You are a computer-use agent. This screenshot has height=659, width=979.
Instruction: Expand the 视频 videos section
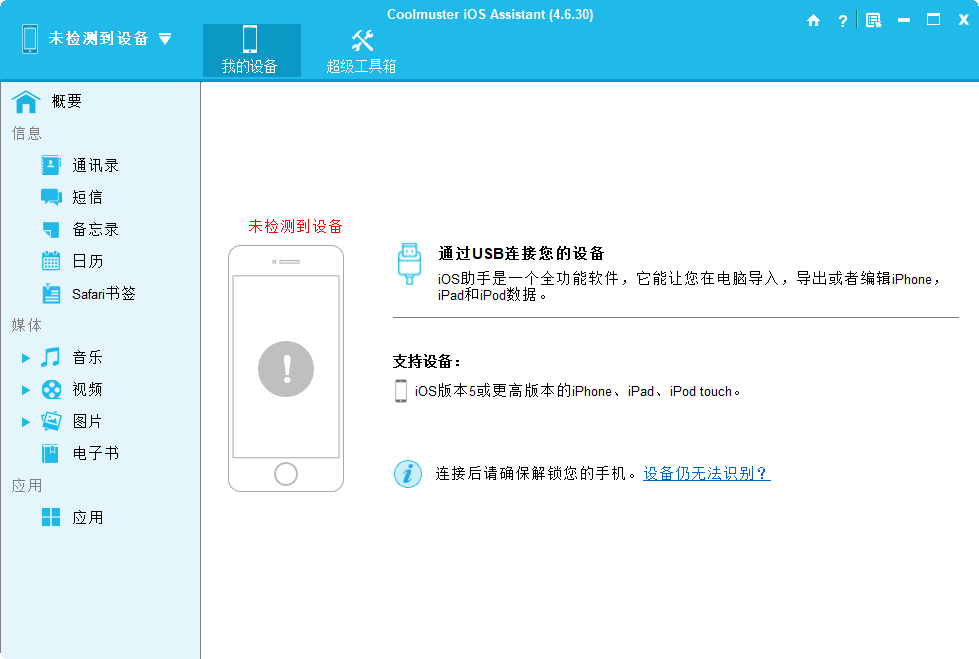pyautogui.click(x=25, y=389)
